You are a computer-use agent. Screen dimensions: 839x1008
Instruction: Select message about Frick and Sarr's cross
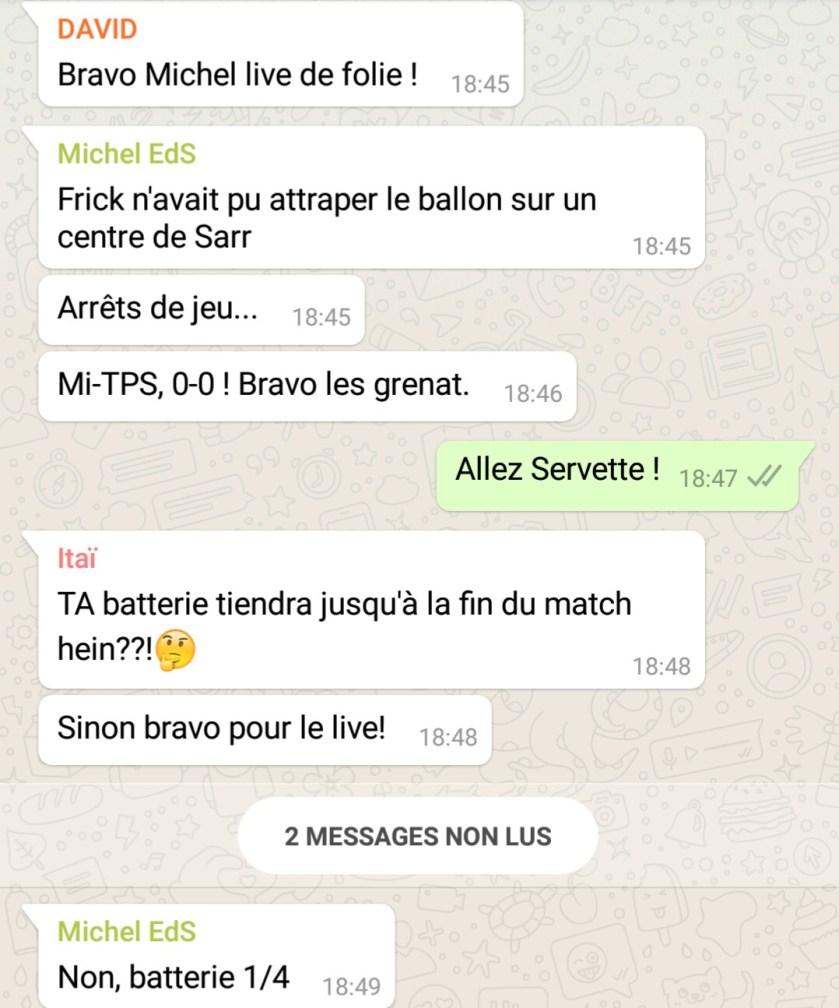372,198
